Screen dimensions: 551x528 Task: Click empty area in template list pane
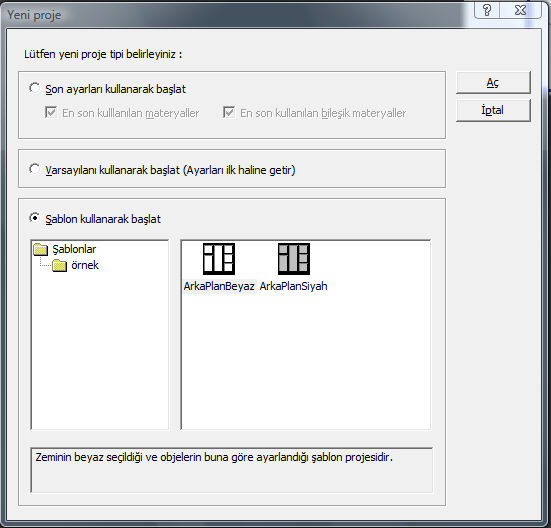306,362
